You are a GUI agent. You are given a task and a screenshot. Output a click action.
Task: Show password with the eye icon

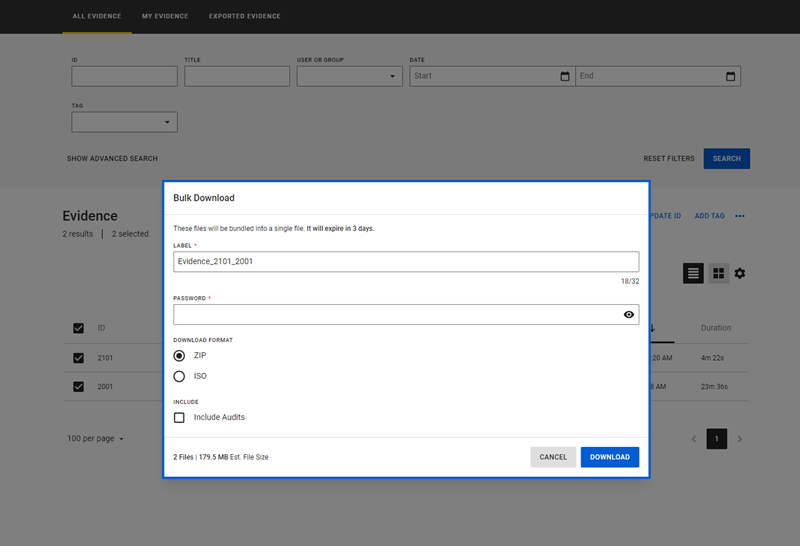click(x=629, y=314)
